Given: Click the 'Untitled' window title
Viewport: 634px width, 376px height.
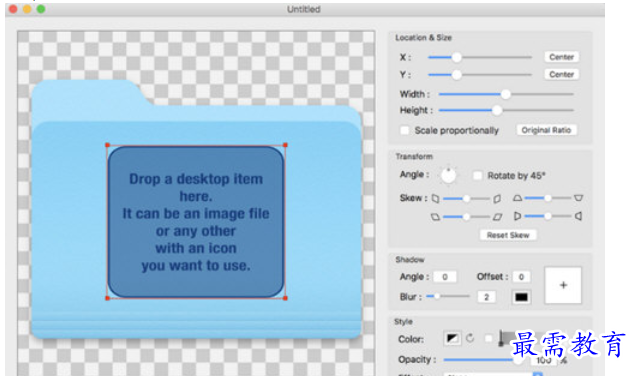Looking at the screenshot, I should [x=304, y=9].
